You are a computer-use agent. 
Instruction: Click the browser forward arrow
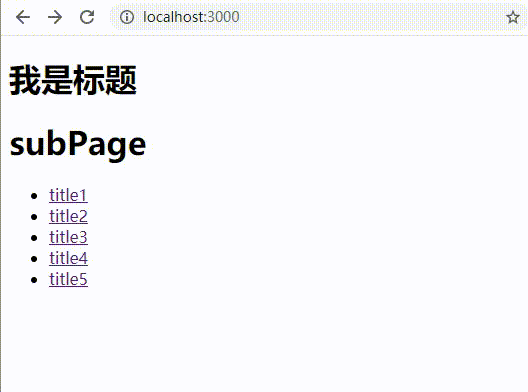pyautogui.click(x=55, y=17)
